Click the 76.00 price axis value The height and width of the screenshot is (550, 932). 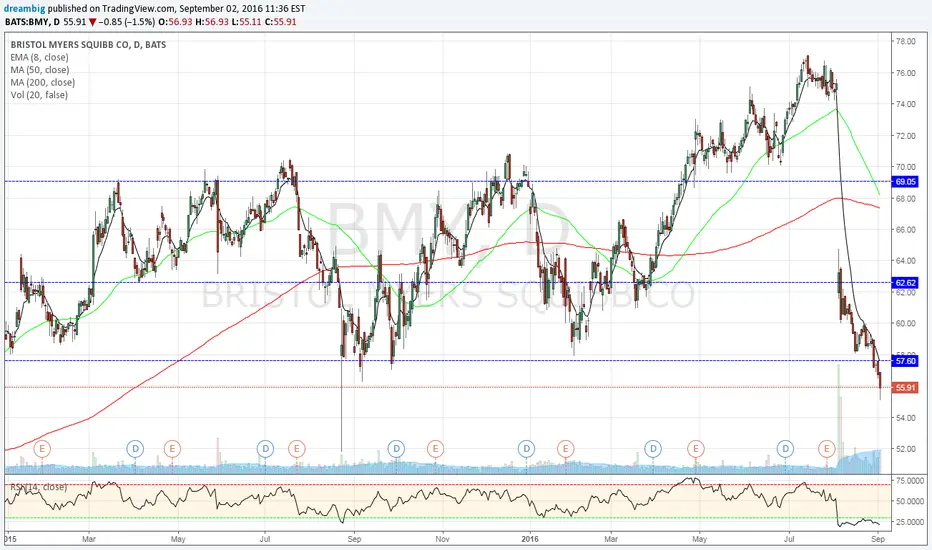(x=906, y=73)
